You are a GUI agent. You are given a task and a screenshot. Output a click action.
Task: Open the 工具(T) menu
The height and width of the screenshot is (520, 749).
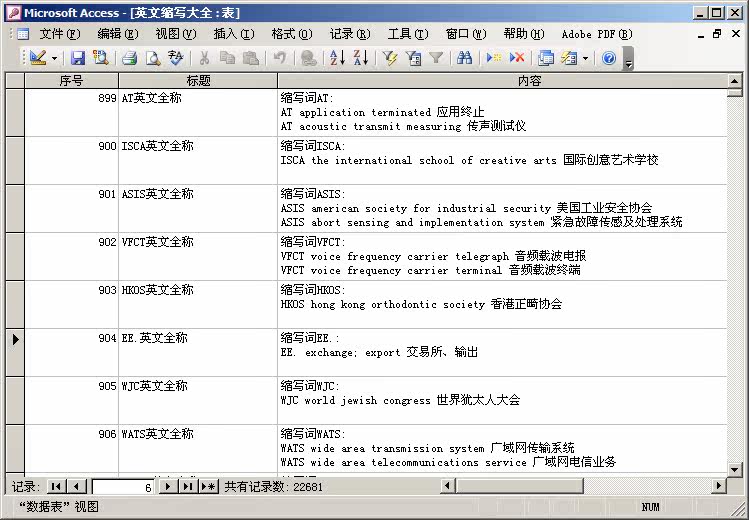coord(408,34)
